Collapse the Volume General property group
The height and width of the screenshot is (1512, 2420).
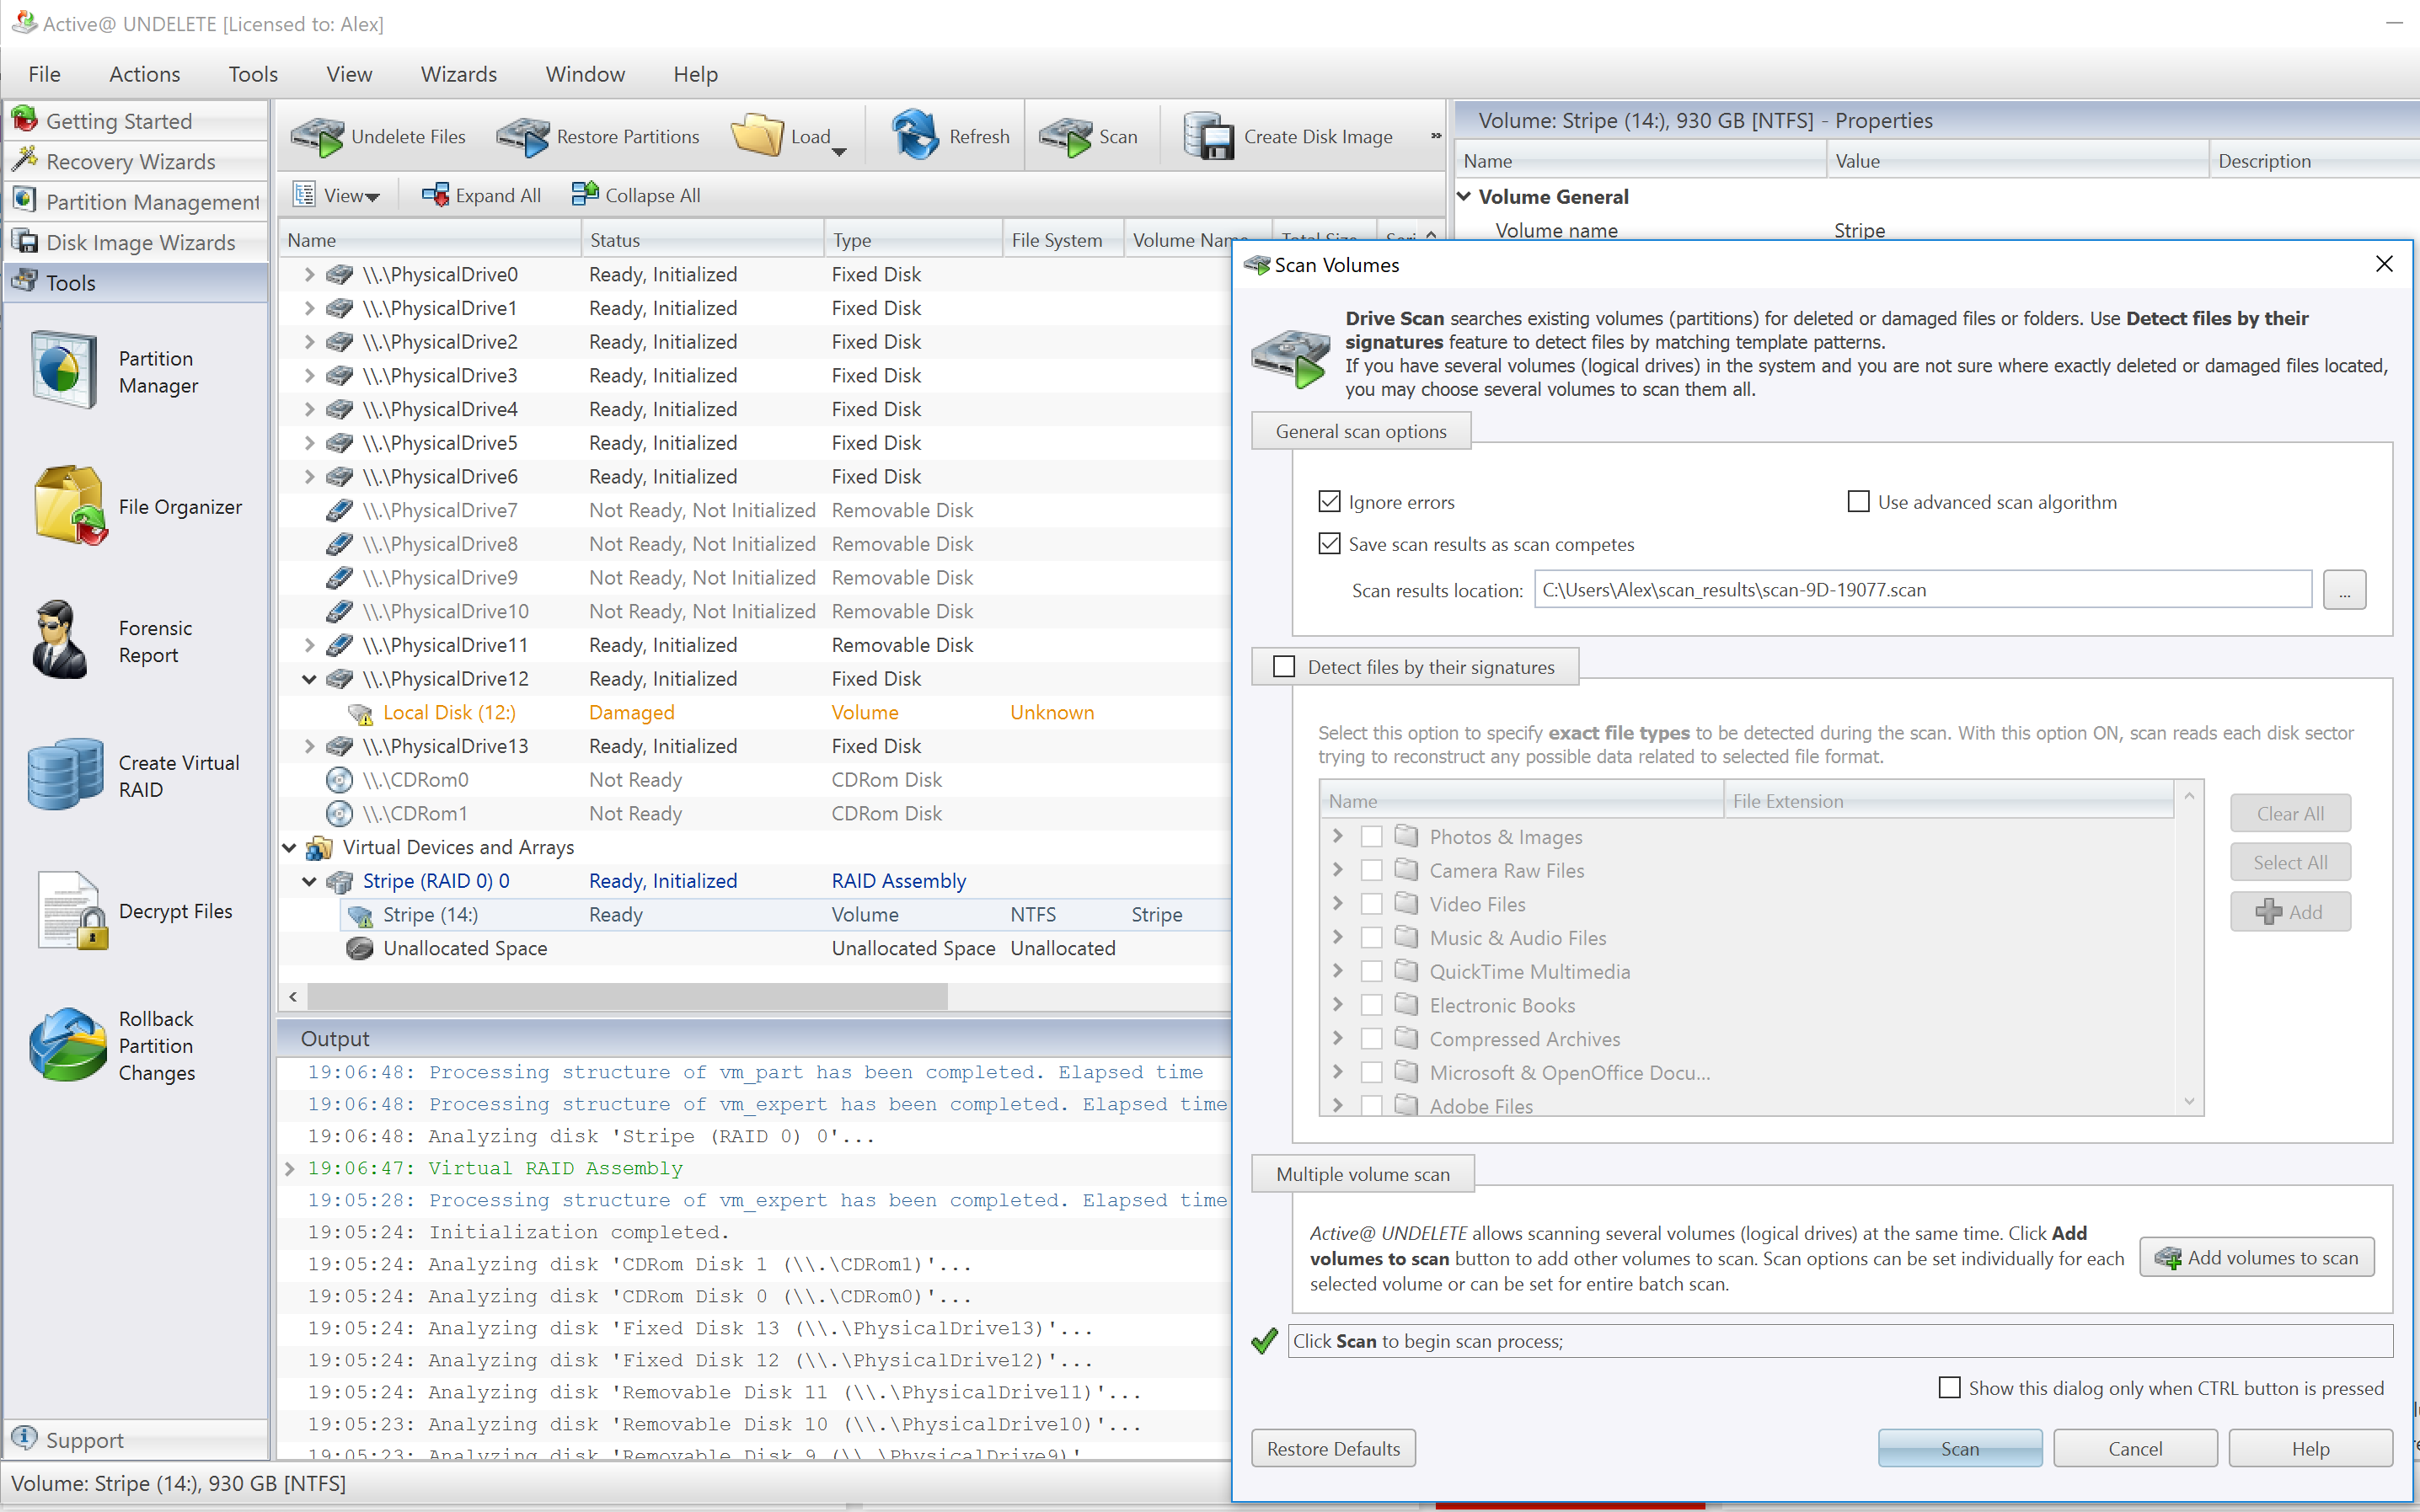pyautogui.click(x=1464, y=196)
